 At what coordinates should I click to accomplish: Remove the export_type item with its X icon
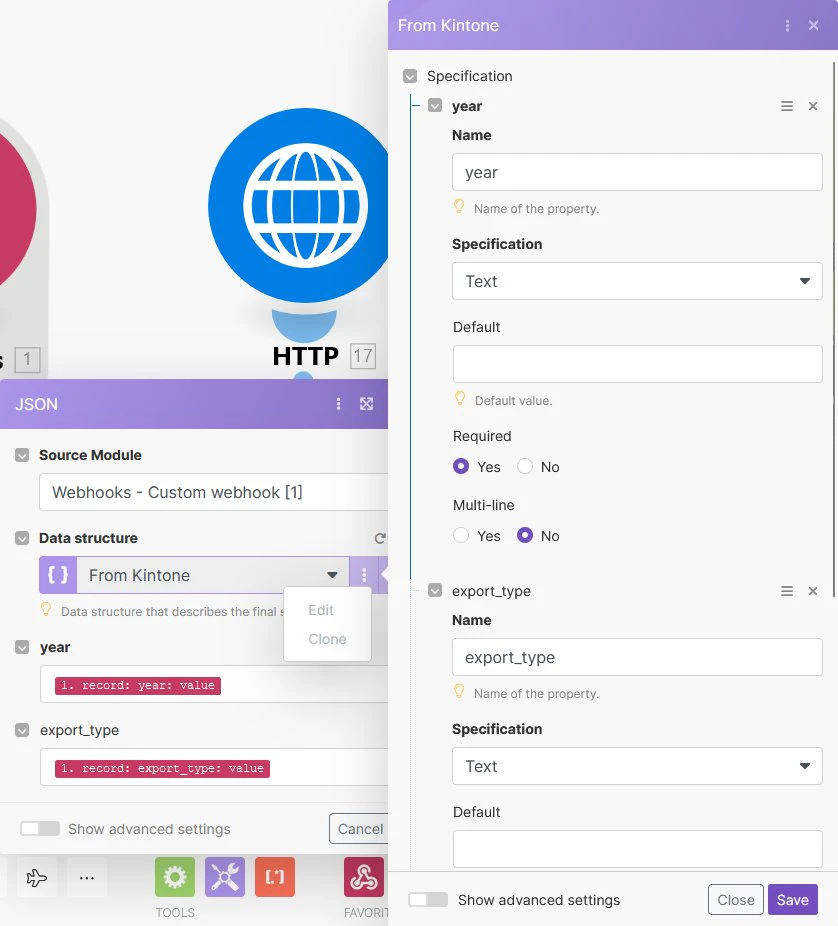pos(813,591)
